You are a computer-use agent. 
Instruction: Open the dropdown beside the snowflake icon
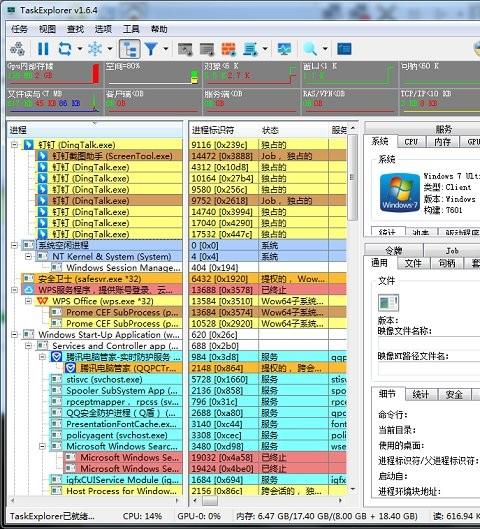[110, 49]
